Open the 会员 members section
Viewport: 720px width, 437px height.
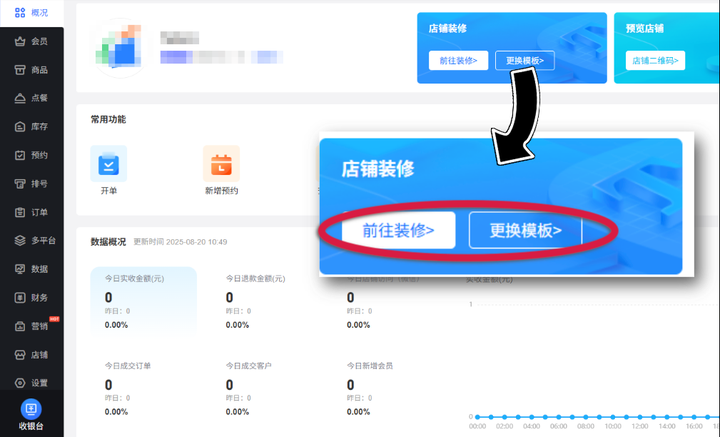click(31, 41)
